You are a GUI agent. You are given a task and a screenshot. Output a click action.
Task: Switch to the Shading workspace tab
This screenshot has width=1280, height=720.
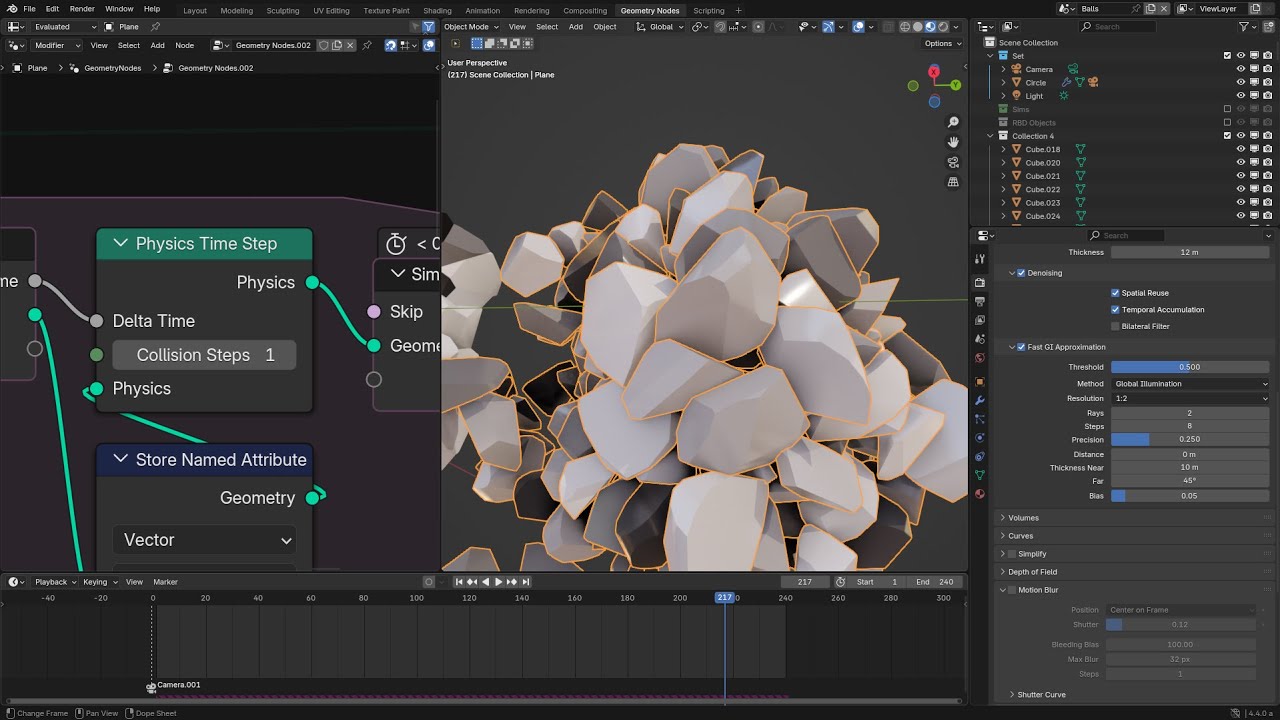point(437,11)
